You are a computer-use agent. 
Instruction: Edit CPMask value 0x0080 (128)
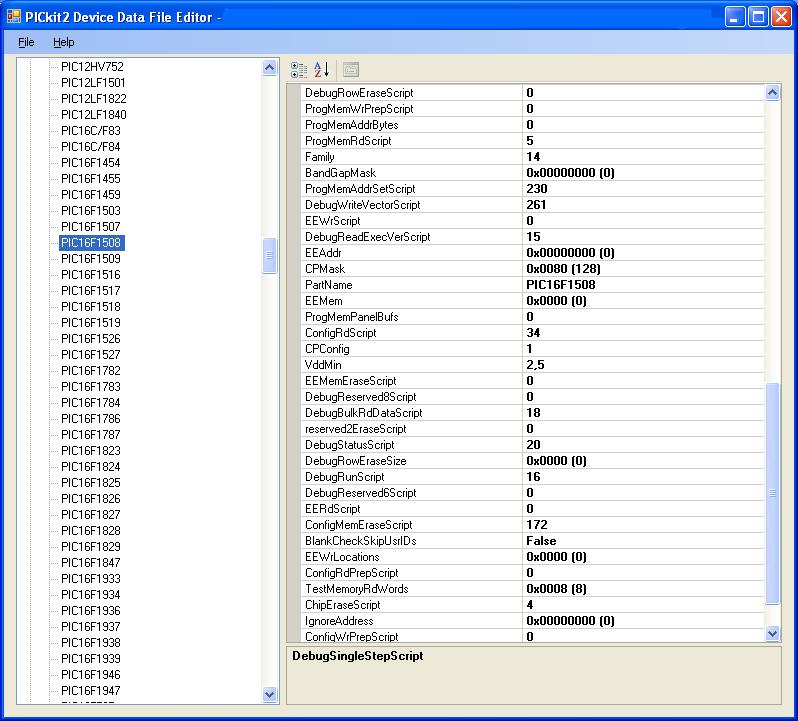(x=643, y=269)
